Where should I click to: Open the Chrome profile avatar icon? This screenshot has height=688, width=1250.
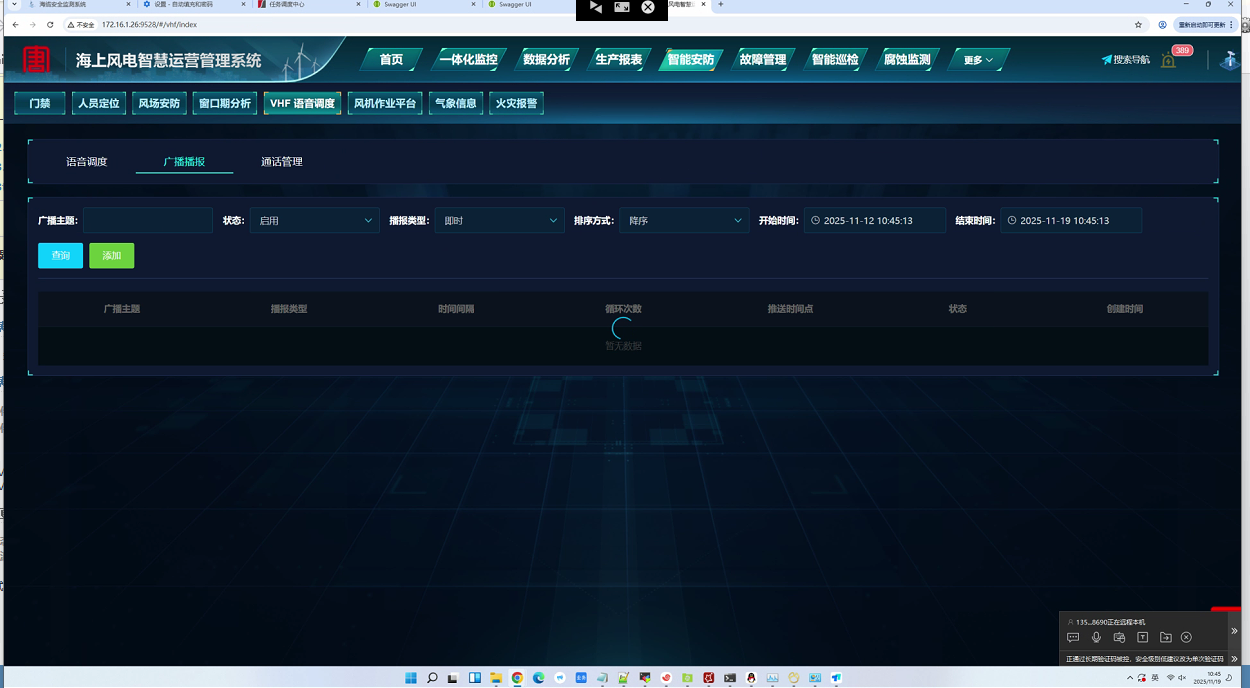coord(1162,25)
